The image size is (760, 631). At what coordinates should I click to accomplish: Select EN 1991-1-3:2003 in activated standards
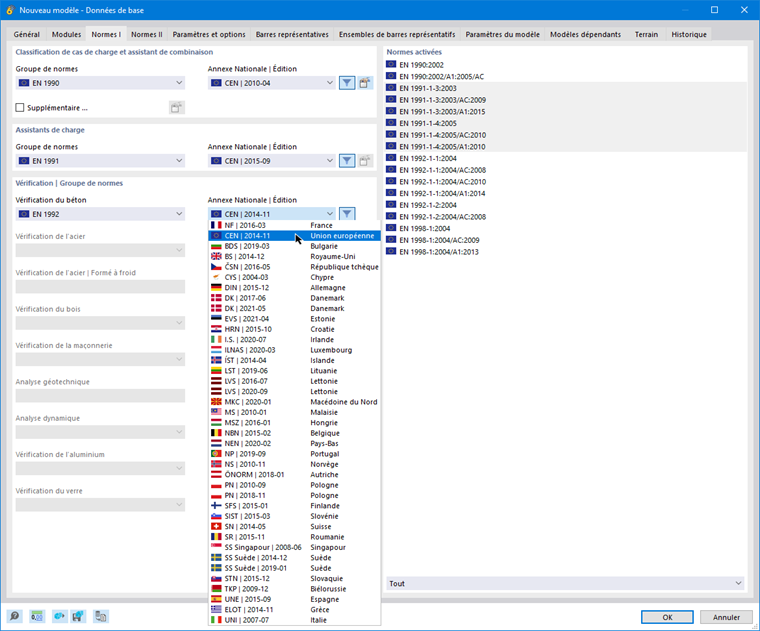click(x=565, y=88)
